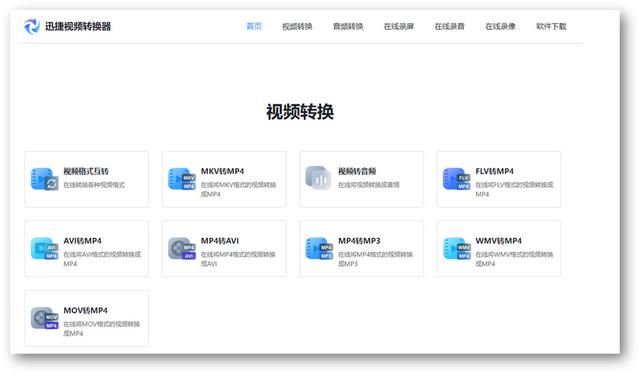Open the AVI转MP4 icon
The image size is (640, 374).
[x=44, y=249]
